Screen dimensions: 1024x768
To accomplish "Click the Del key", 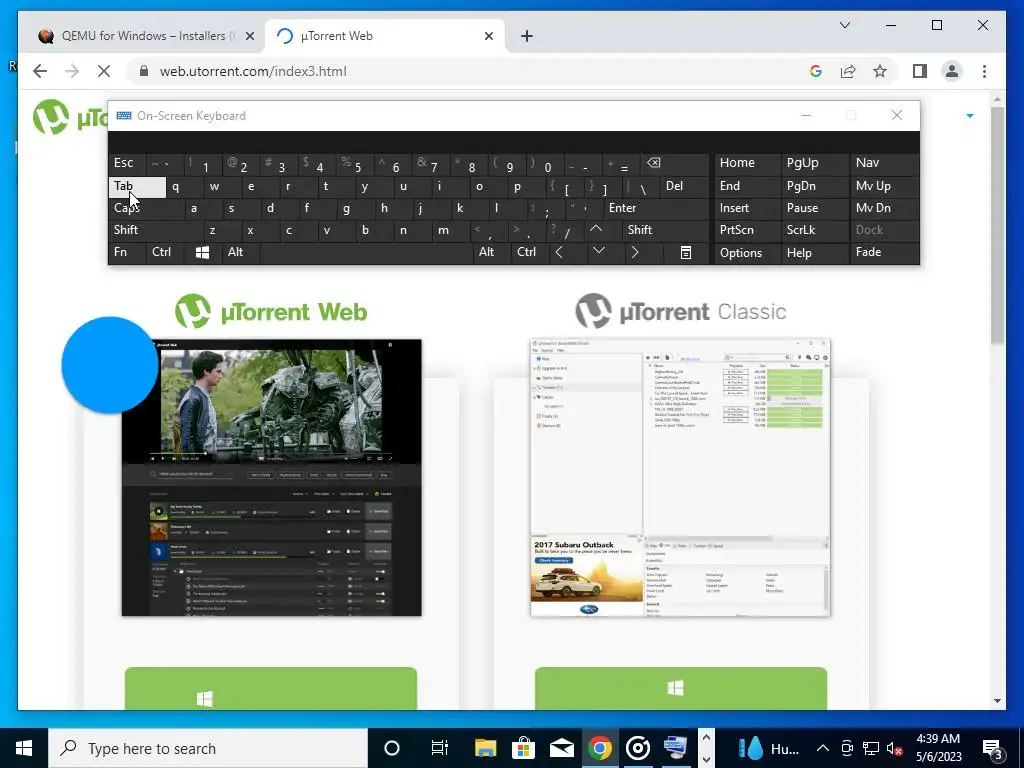I will point(684,186).
